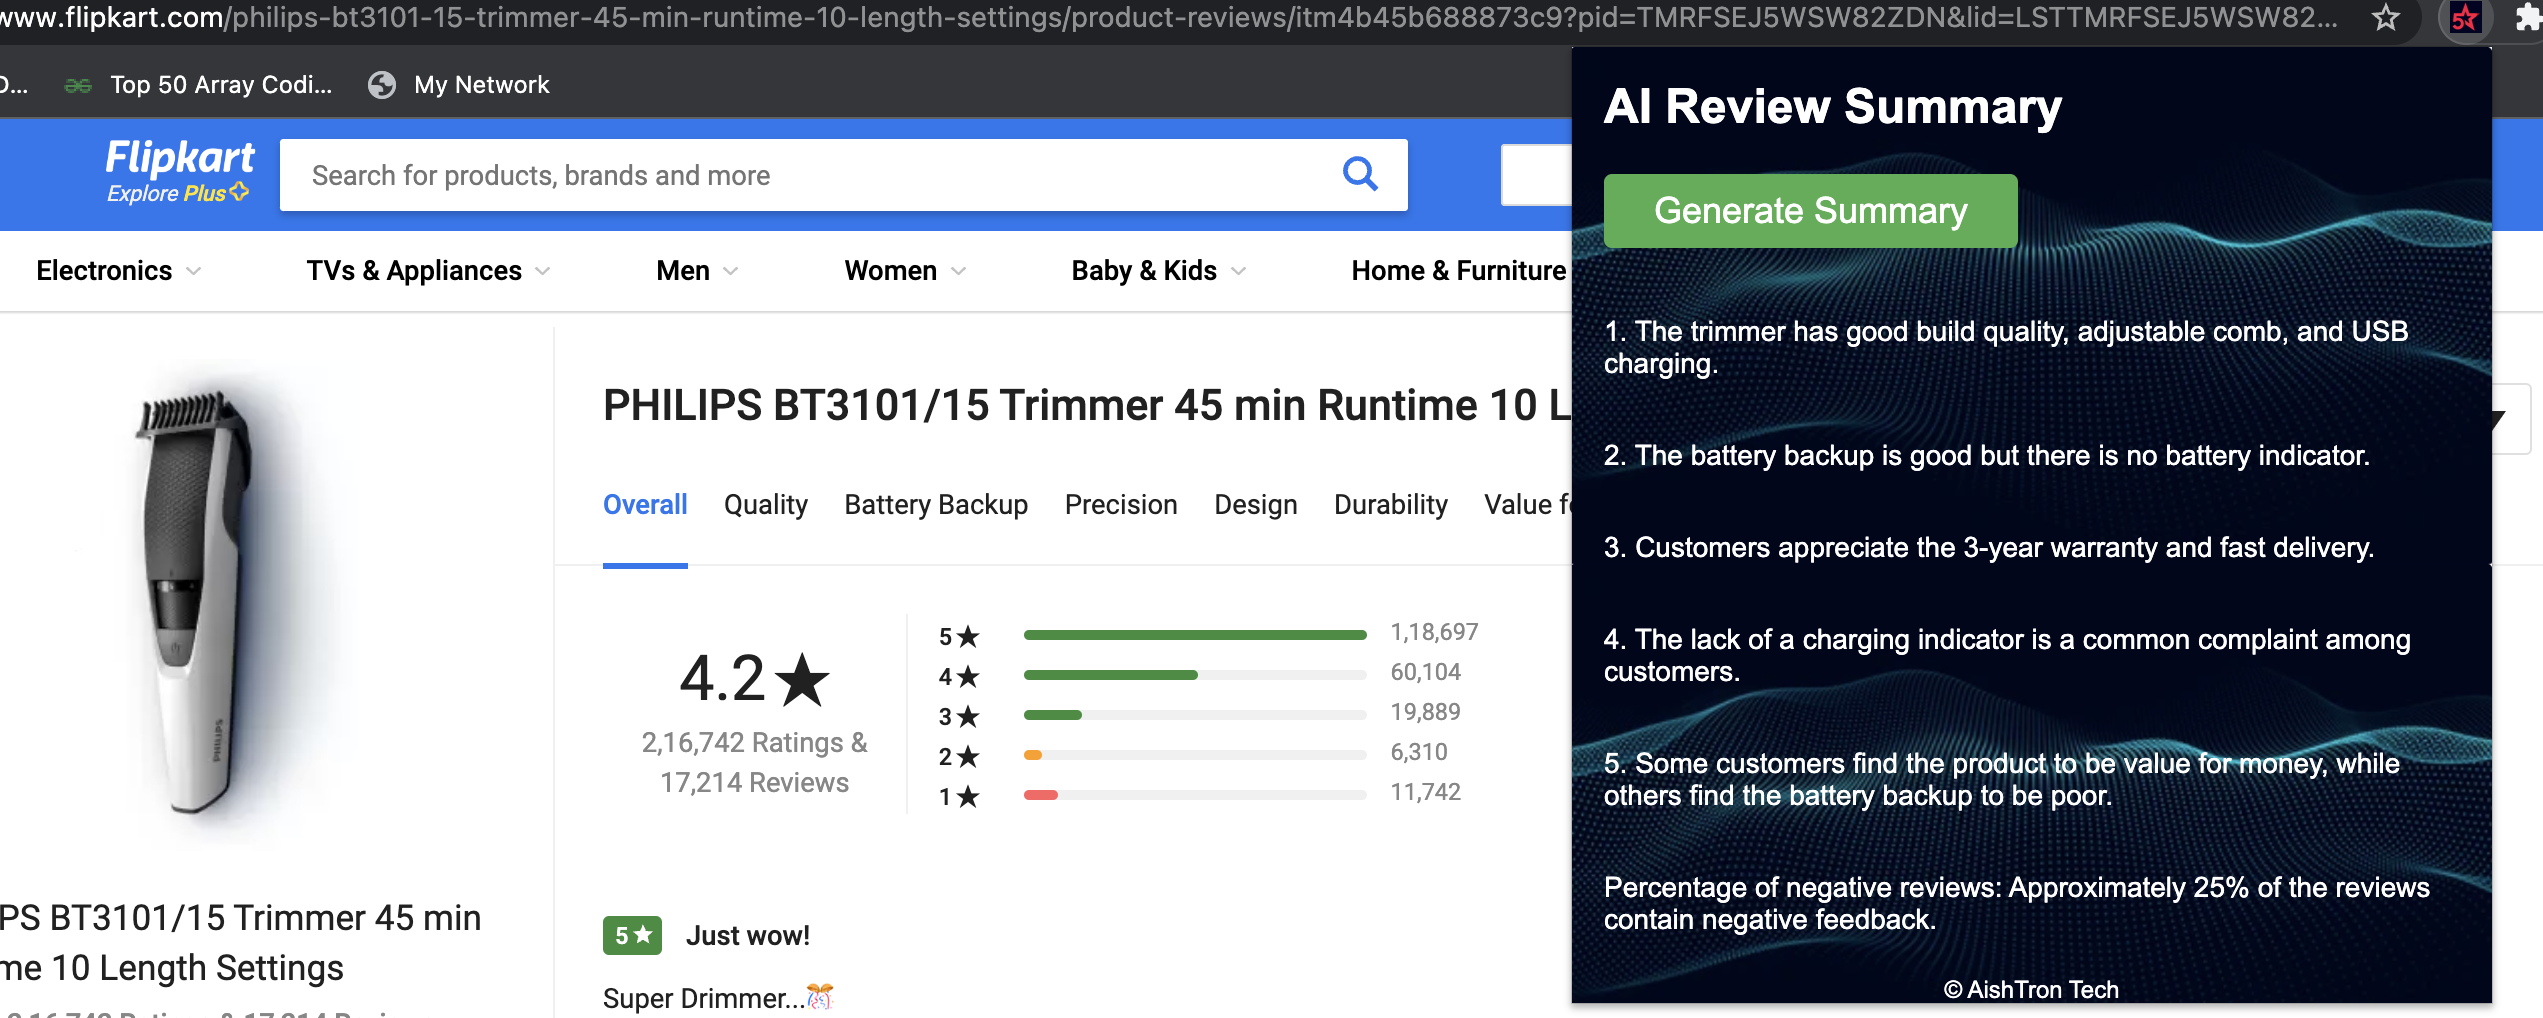Click the 1,18,697 five-star count

(1434, 632)
